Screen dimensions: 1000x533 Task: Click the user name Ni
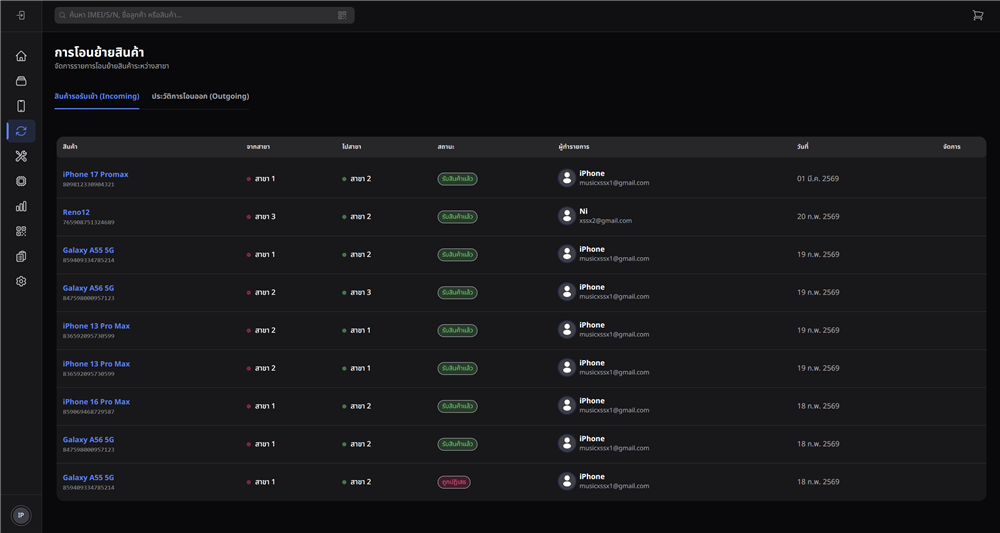pyautogui.click(x=584, y=211)
